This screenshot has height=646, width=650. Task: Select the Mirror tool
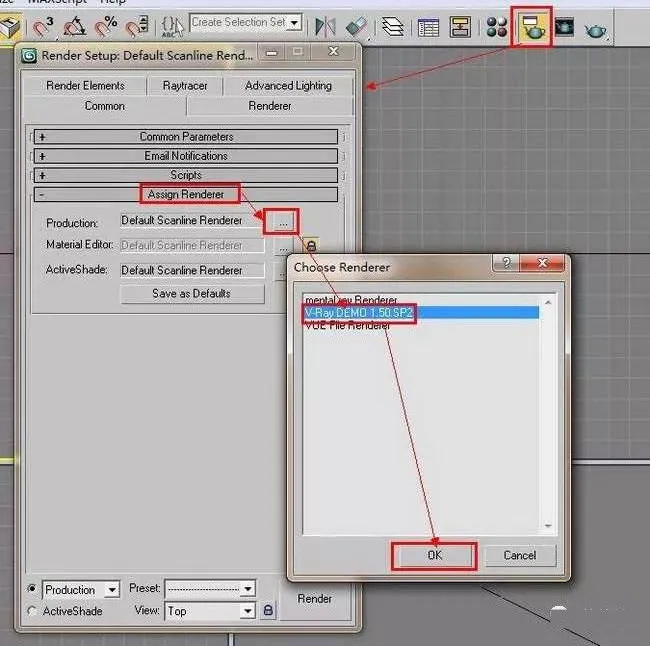325,27
